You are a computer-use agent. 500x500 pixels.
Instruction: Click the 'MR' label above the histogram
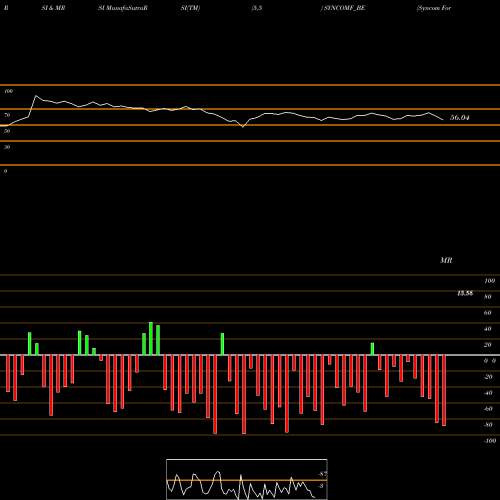(446, 260)
